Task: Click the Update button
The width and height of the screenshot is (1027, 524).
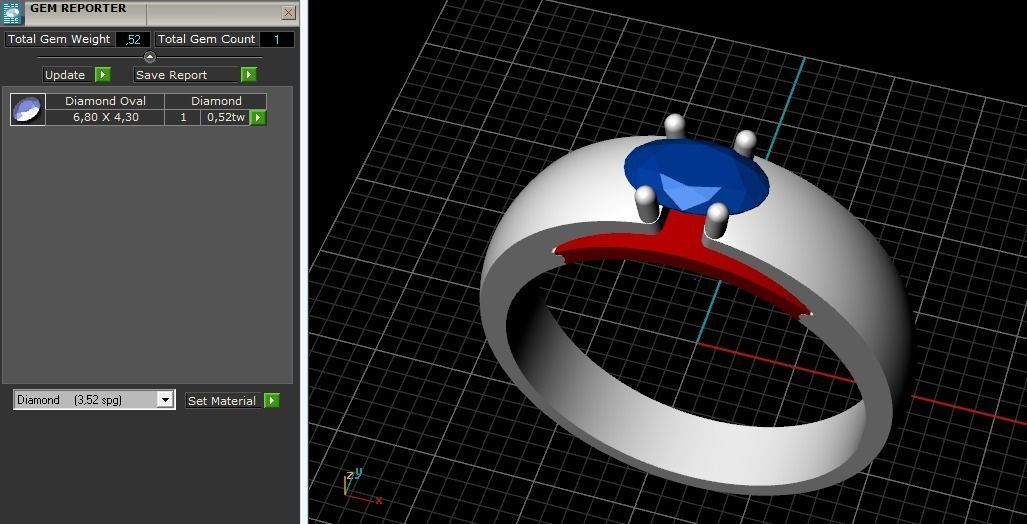Action: [65, 75]
